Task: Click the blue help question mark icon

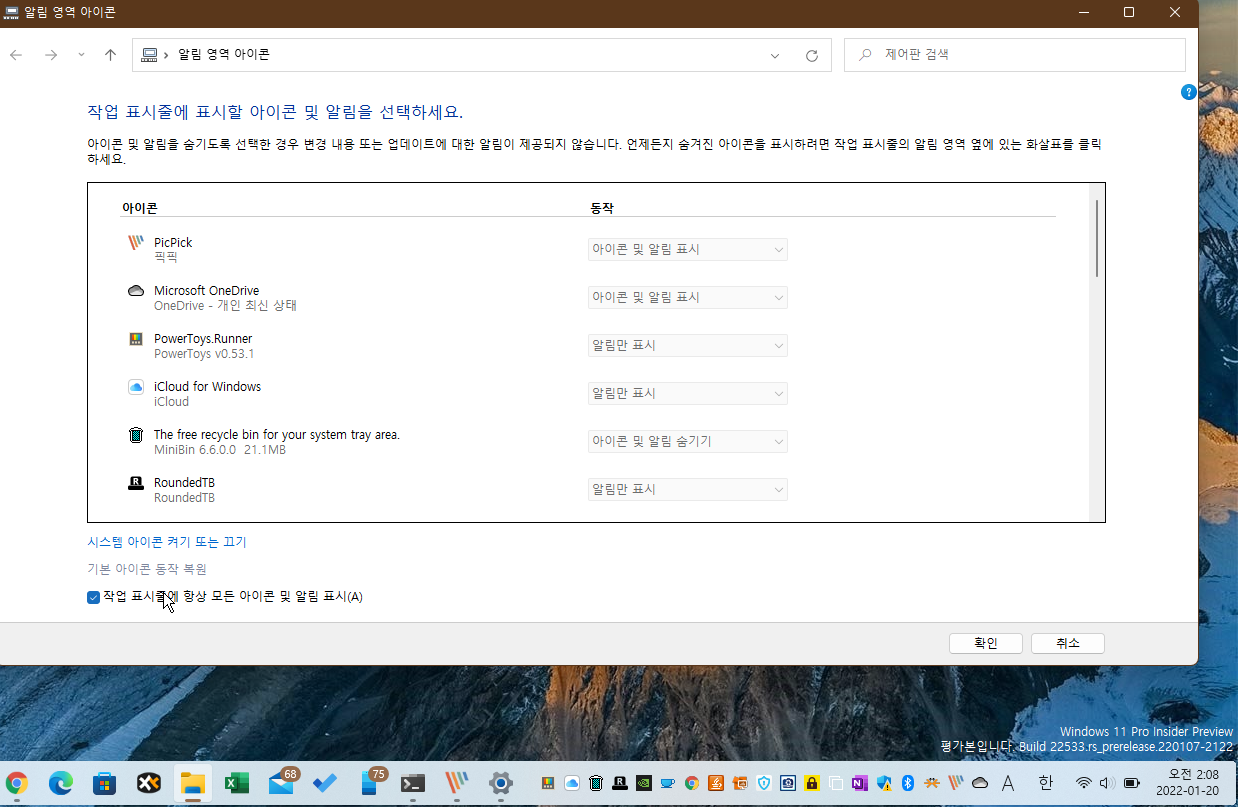Action: click(x=1188, y=91)
